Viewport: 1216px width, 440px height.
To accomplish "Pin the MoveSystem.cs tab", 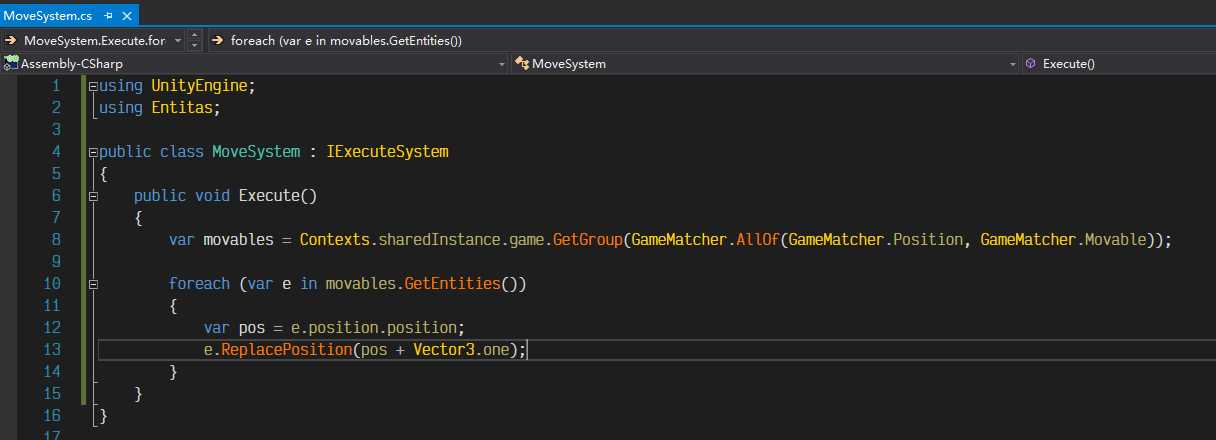I will pos(107,14).
